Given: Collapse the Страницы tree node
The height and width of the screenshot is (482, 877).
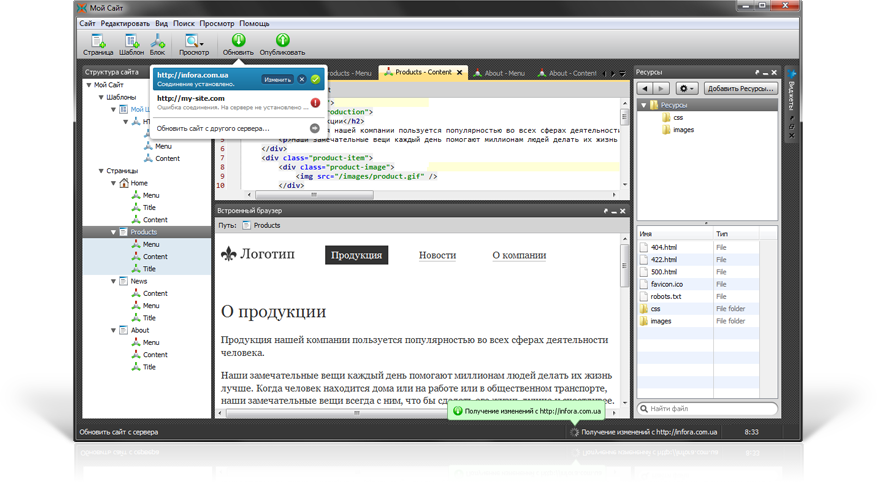Looking at the screenshot, I should click(100, 171).
